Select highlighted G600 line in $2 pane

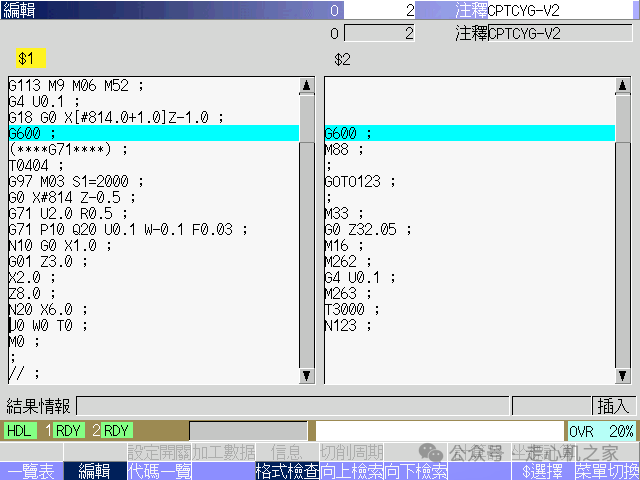point(470,133)
